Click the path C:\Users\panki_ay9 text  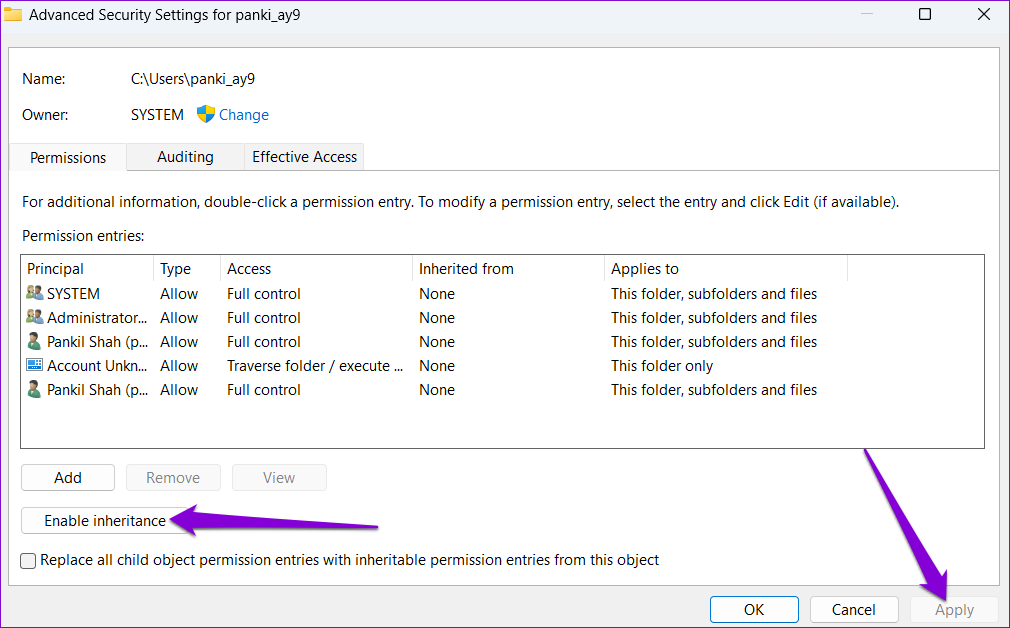(193, 79)
